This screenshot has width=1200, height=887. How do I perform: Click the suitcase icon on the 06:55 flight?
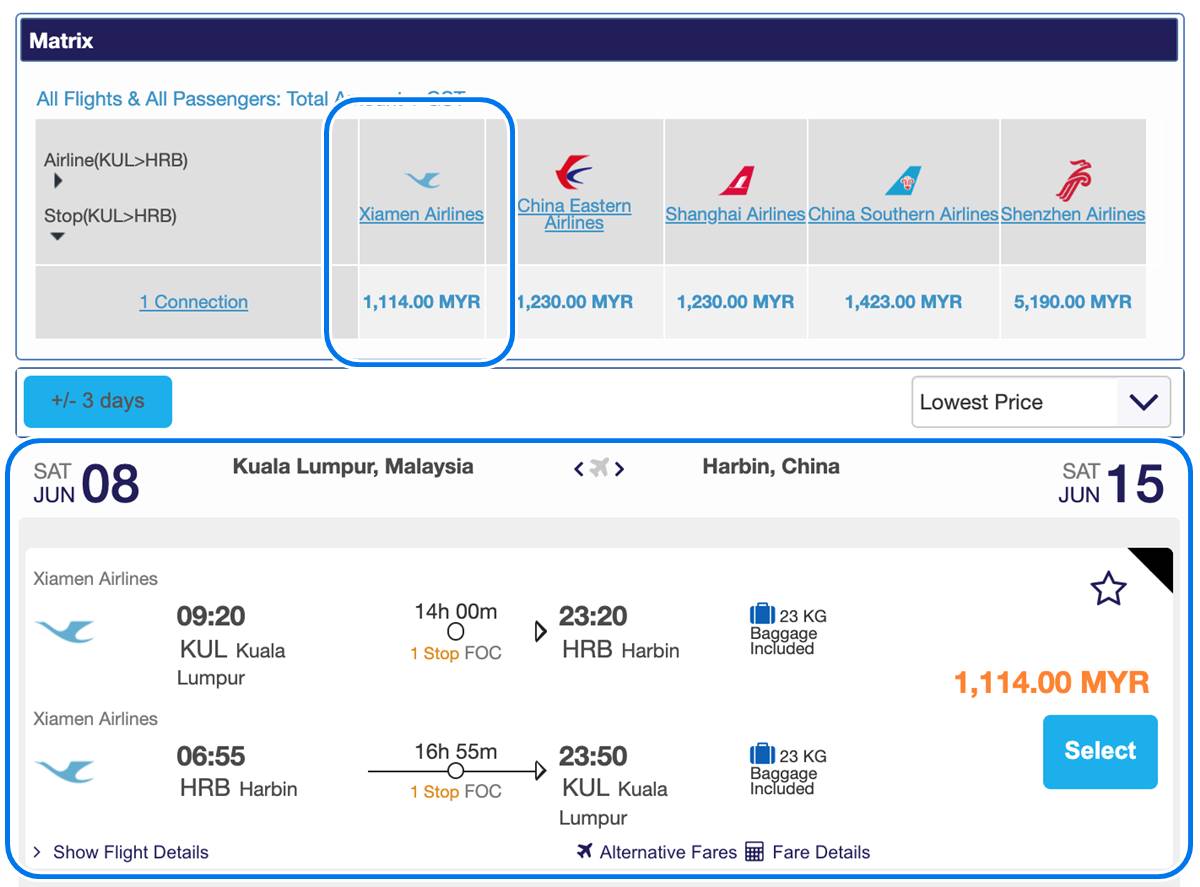pos(762,755)
